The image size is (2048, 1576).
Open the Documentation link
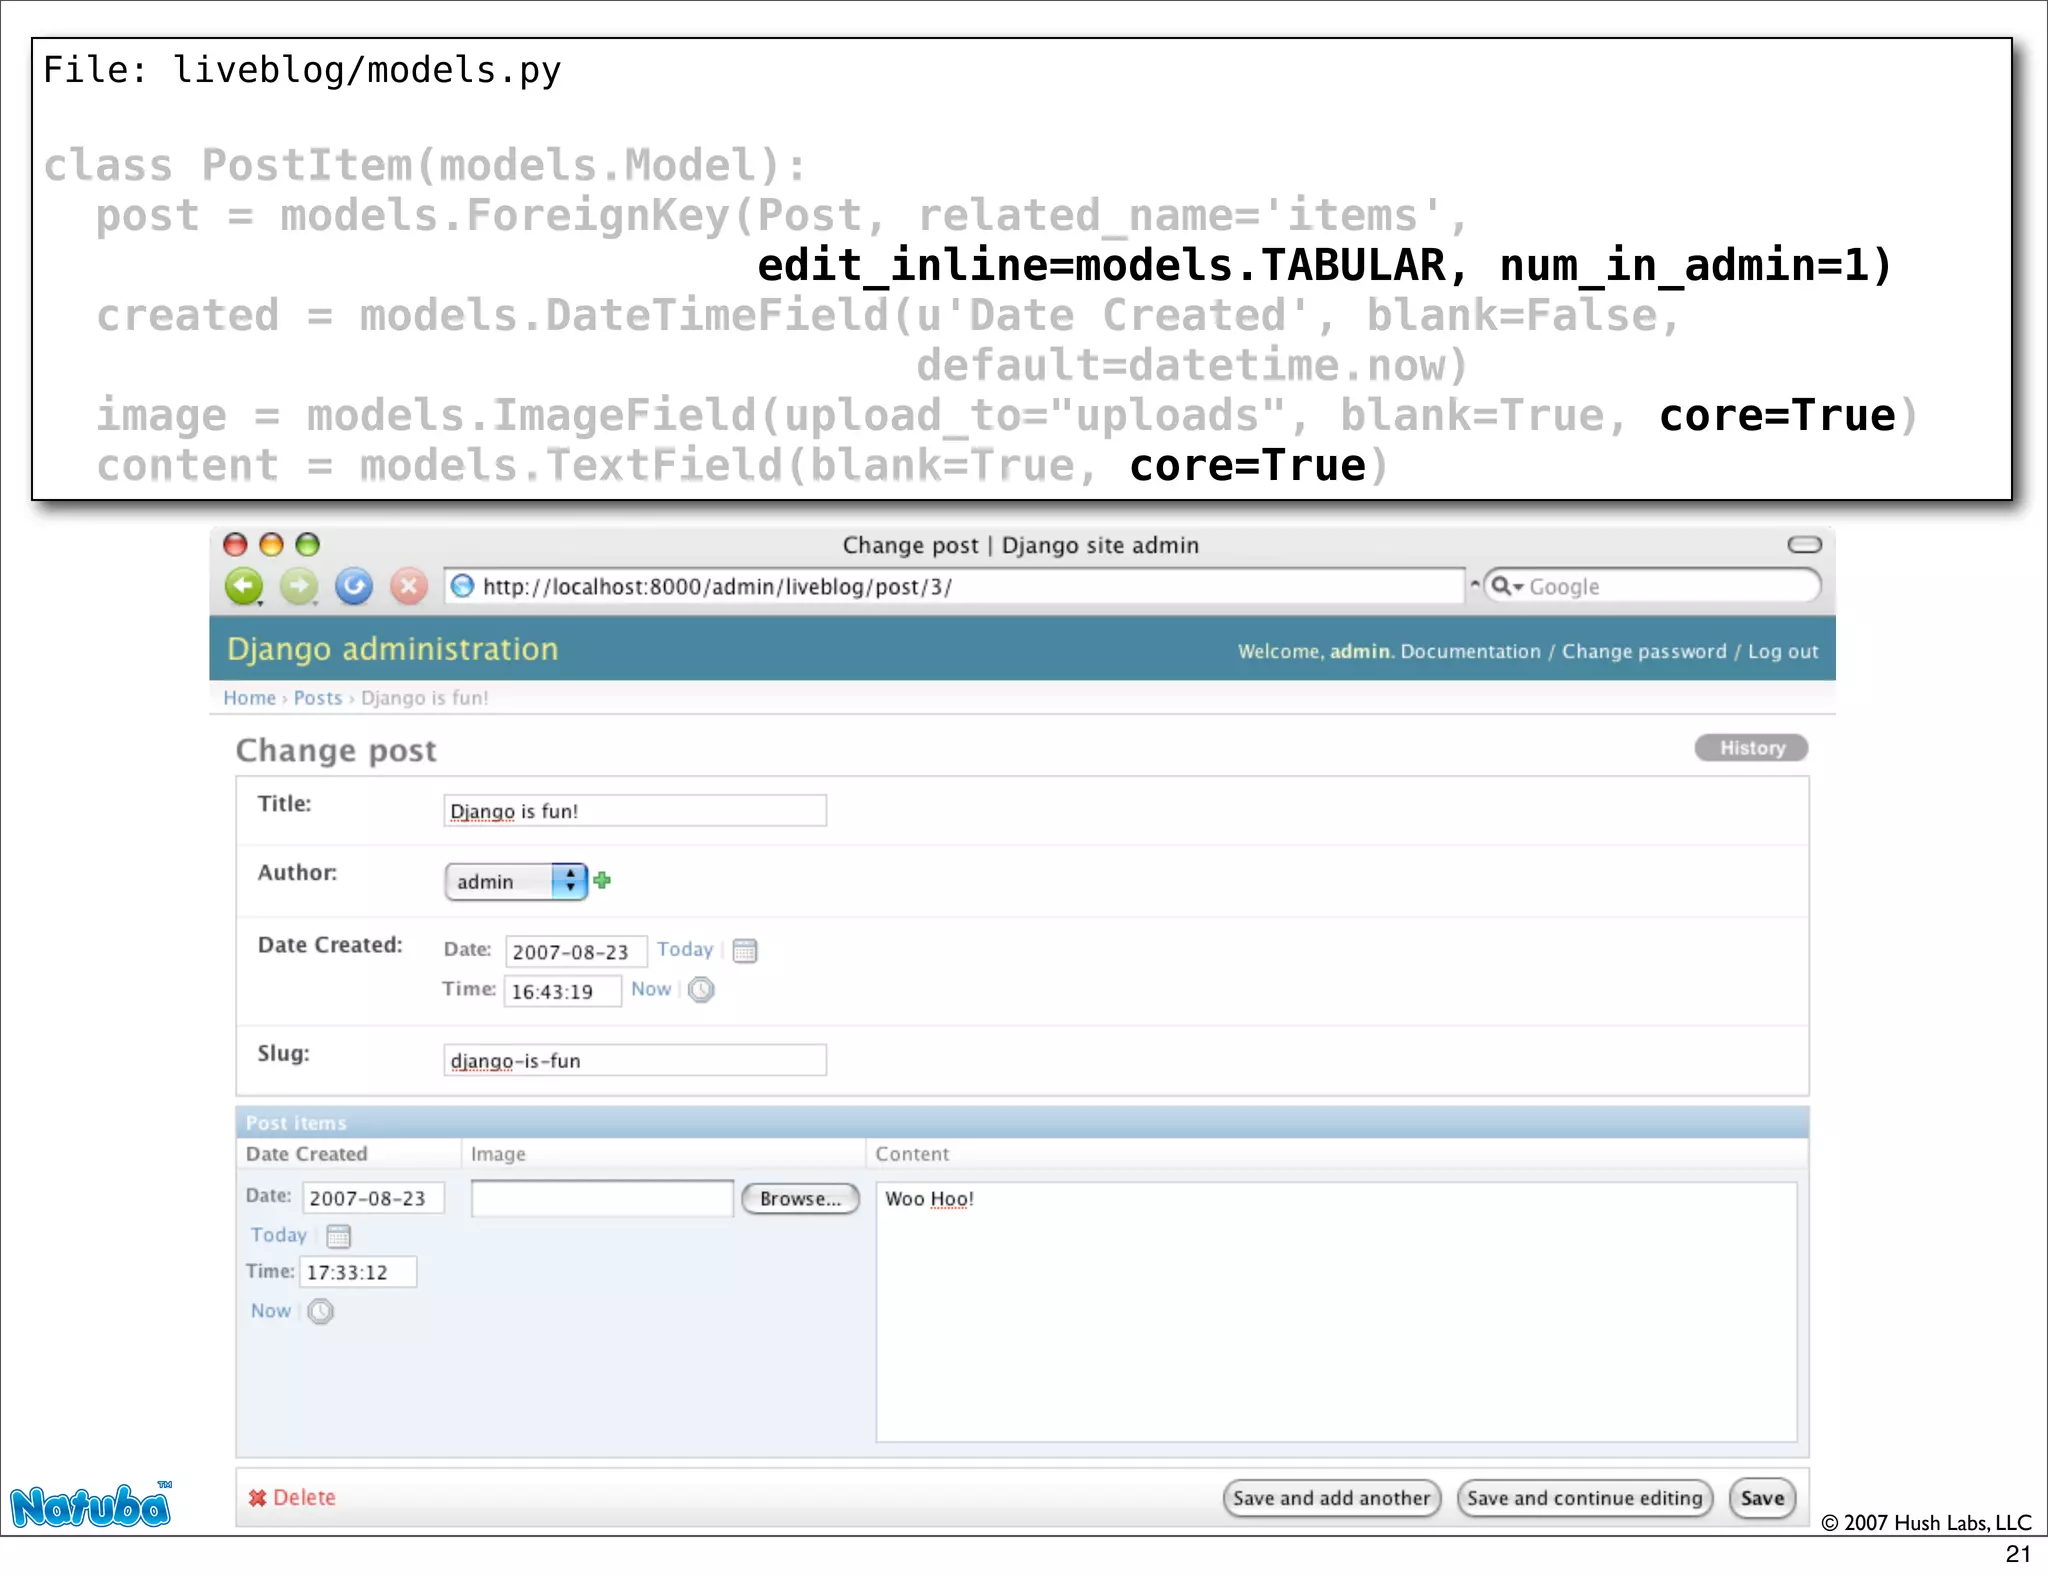(1470, 651)
